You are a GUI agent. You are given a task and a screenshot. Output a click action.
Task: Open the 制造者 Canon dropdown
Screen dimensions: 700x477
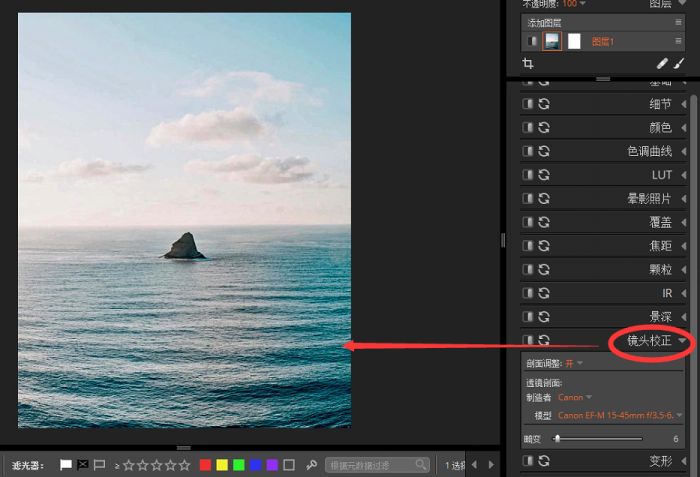pyautogui.click(x=575, y=397)
